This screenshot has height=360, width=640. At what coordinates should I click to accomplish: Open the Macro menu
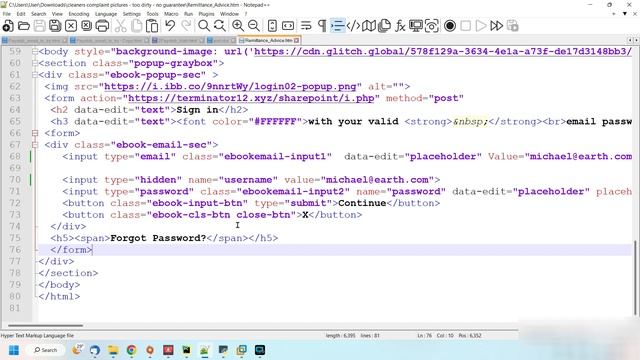(171, 14)
